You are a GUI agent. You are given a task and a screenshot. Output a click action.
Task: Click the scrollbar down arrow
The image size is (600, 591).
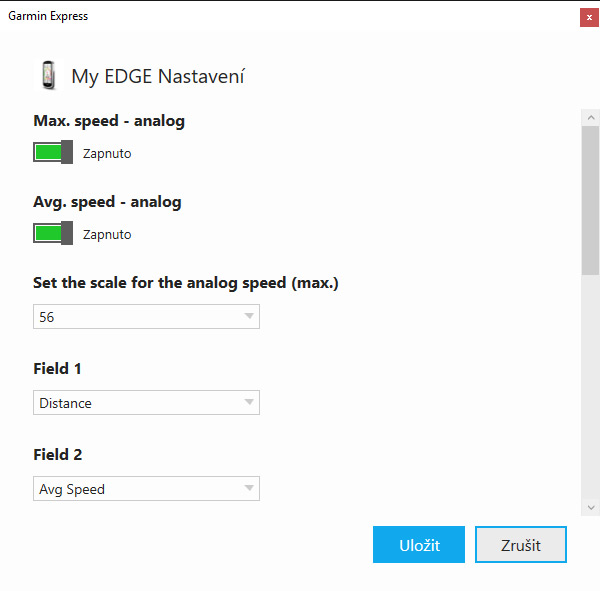pos(590,508)
